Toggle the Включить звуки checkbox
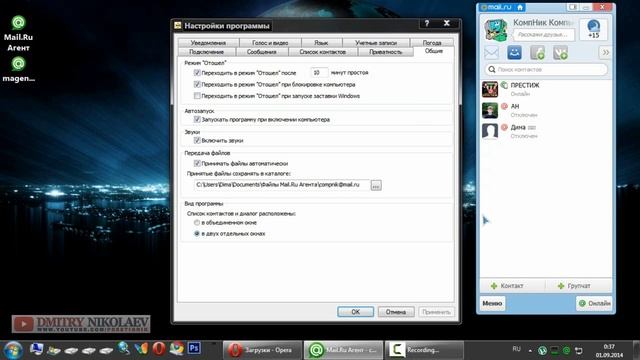This screenshot has height=360, width=640. click(197, 140)
